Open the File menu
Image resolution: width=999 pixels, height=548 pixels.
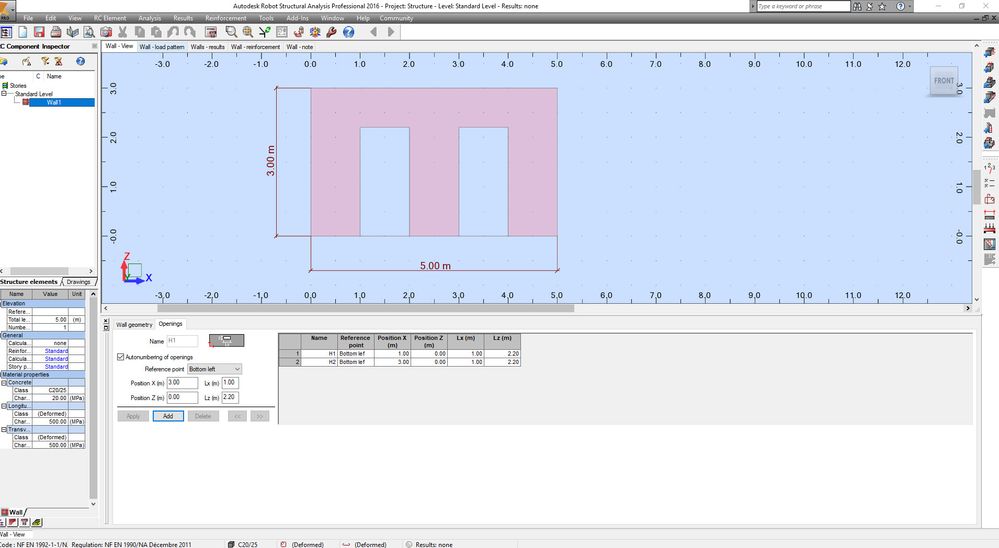tap(28, 18)
